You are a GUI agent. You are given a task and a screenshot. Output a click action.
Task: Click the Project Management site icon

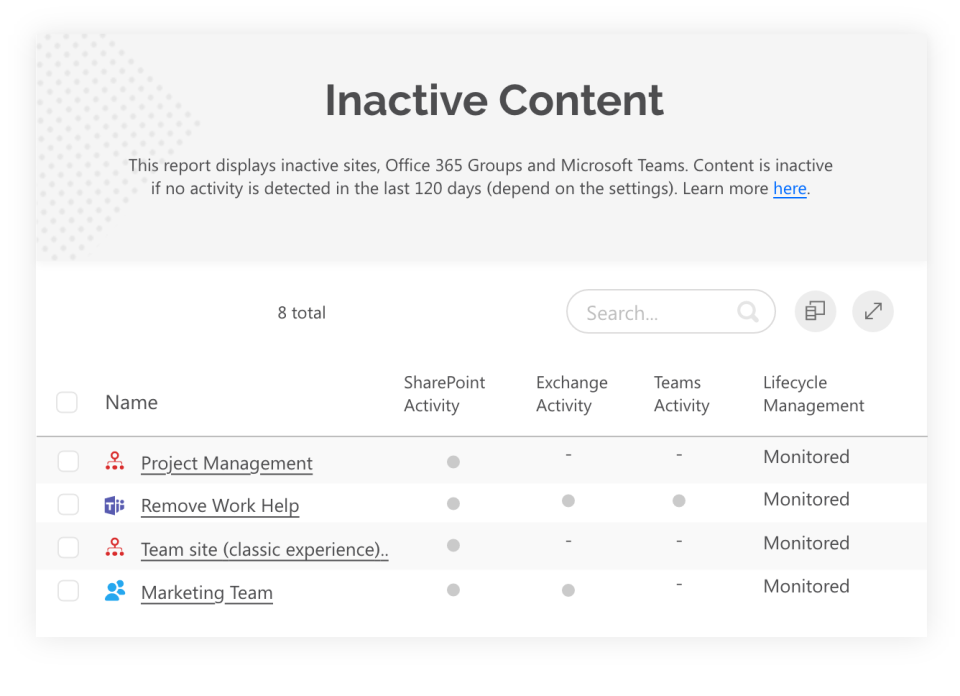point(115,462)
